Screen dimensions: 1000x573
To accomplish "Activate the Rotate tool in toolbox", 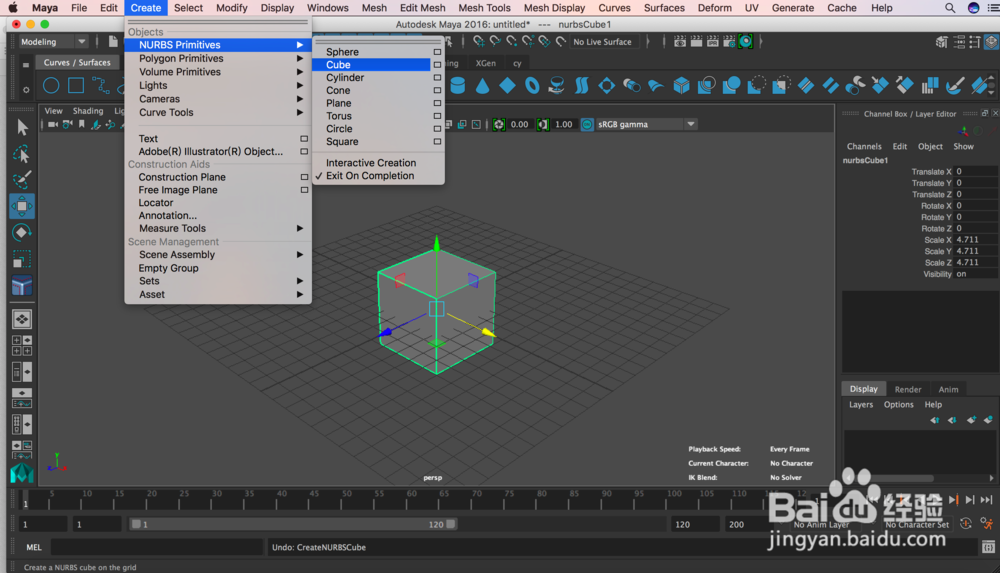I will click(x=22, y=232).
